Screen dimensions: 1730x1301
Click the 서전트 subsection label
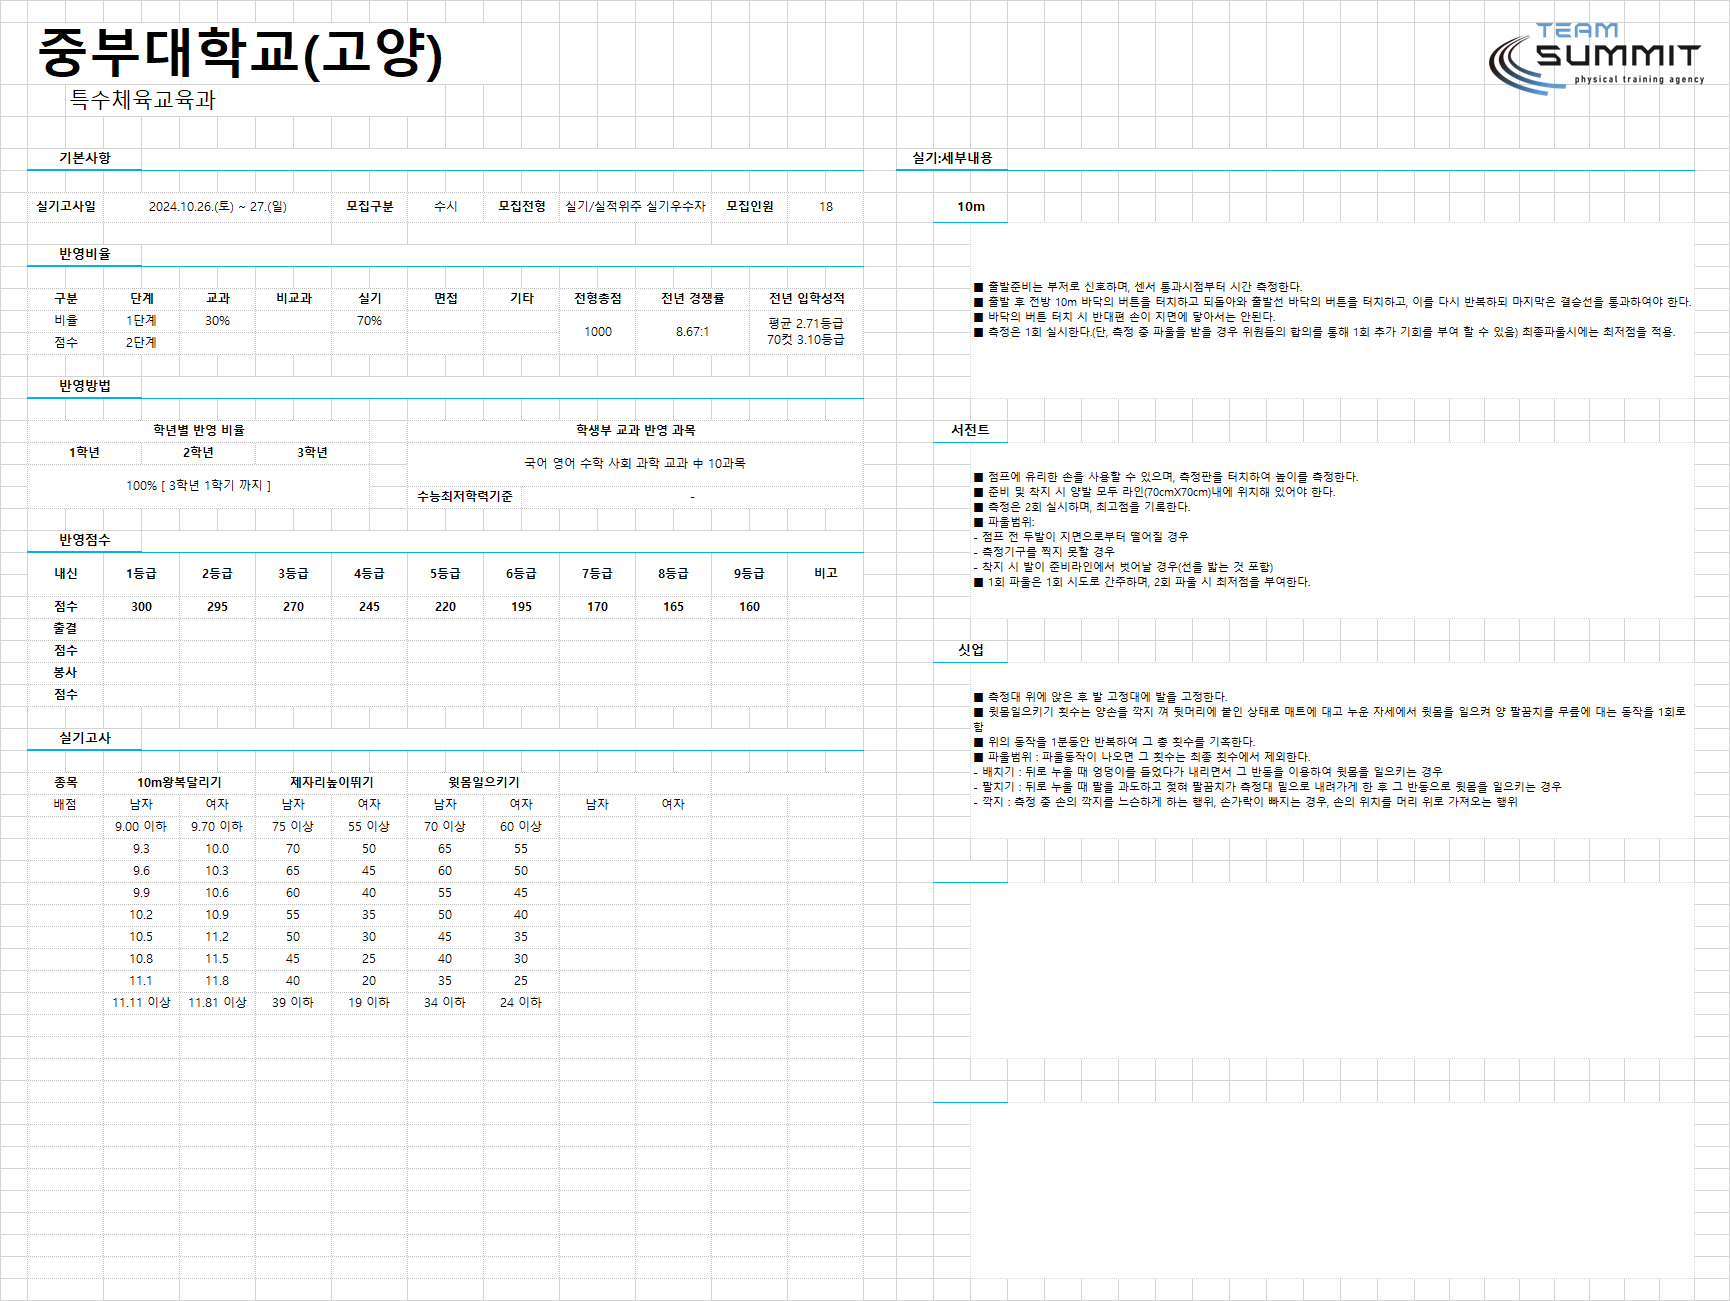click(970, 430)
